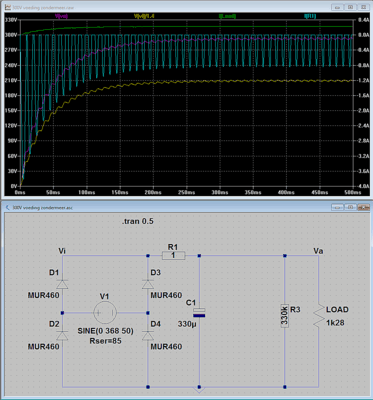This screenshot has width=373, height=400.
Task: Click the yellow V(vi)/1.4 trace label
Action: click(x=143, y=16)
